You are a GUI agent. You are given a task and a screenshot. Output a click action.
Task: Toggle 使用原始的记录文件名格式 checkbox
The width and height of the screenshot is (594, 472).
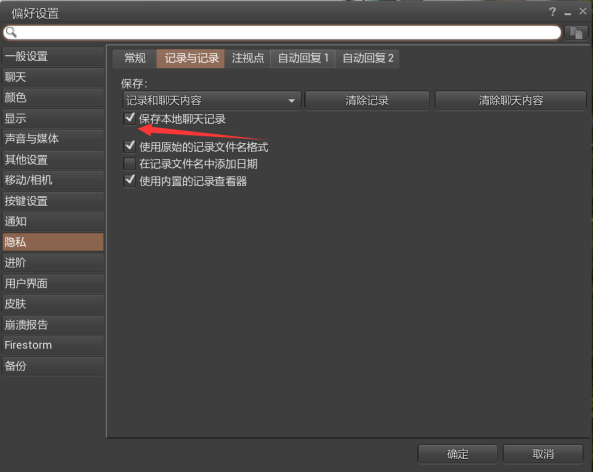point(130,146)
